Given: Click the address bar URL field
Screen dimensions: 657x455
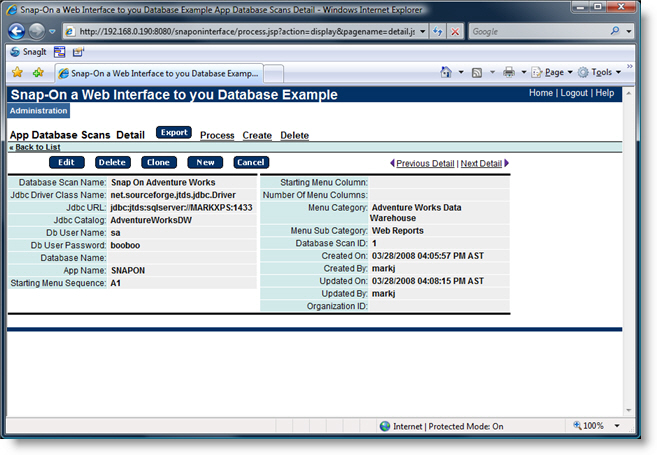Looking at the screenshot, I should [x=241, y=31].
